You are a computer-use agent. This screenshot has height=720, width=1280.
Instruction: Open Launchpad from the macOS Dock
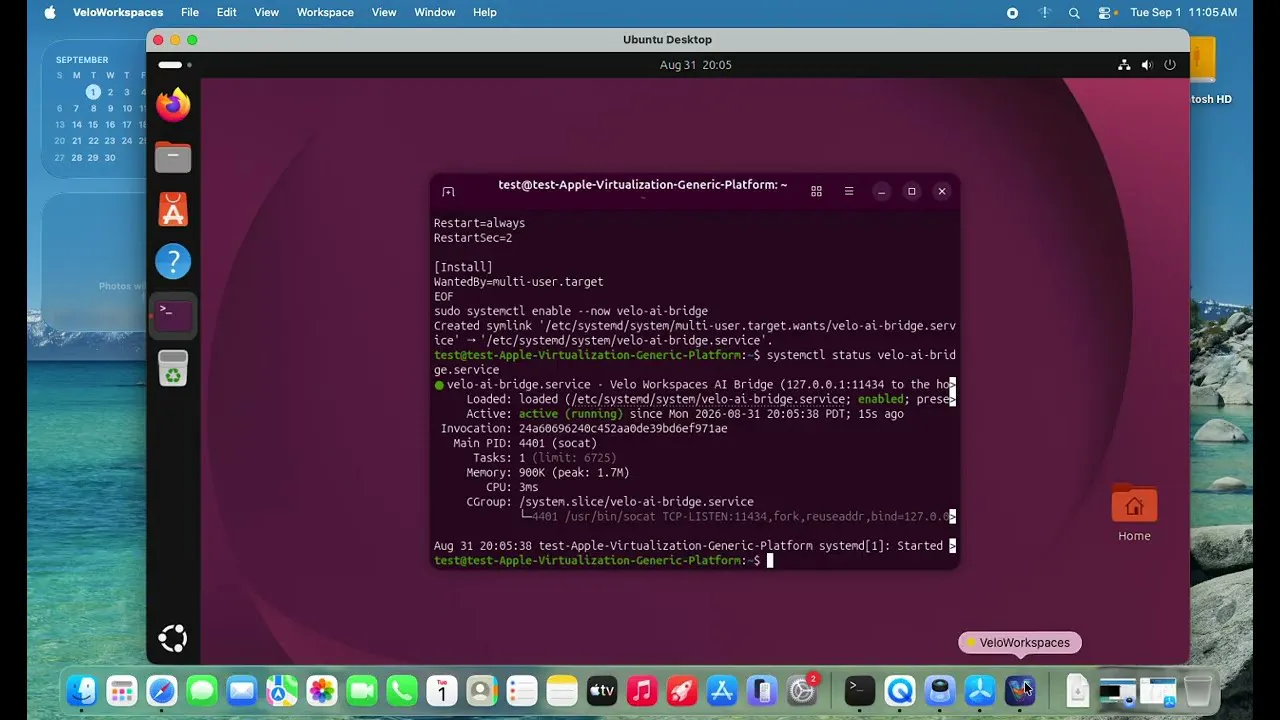click(x=122, y=690)
